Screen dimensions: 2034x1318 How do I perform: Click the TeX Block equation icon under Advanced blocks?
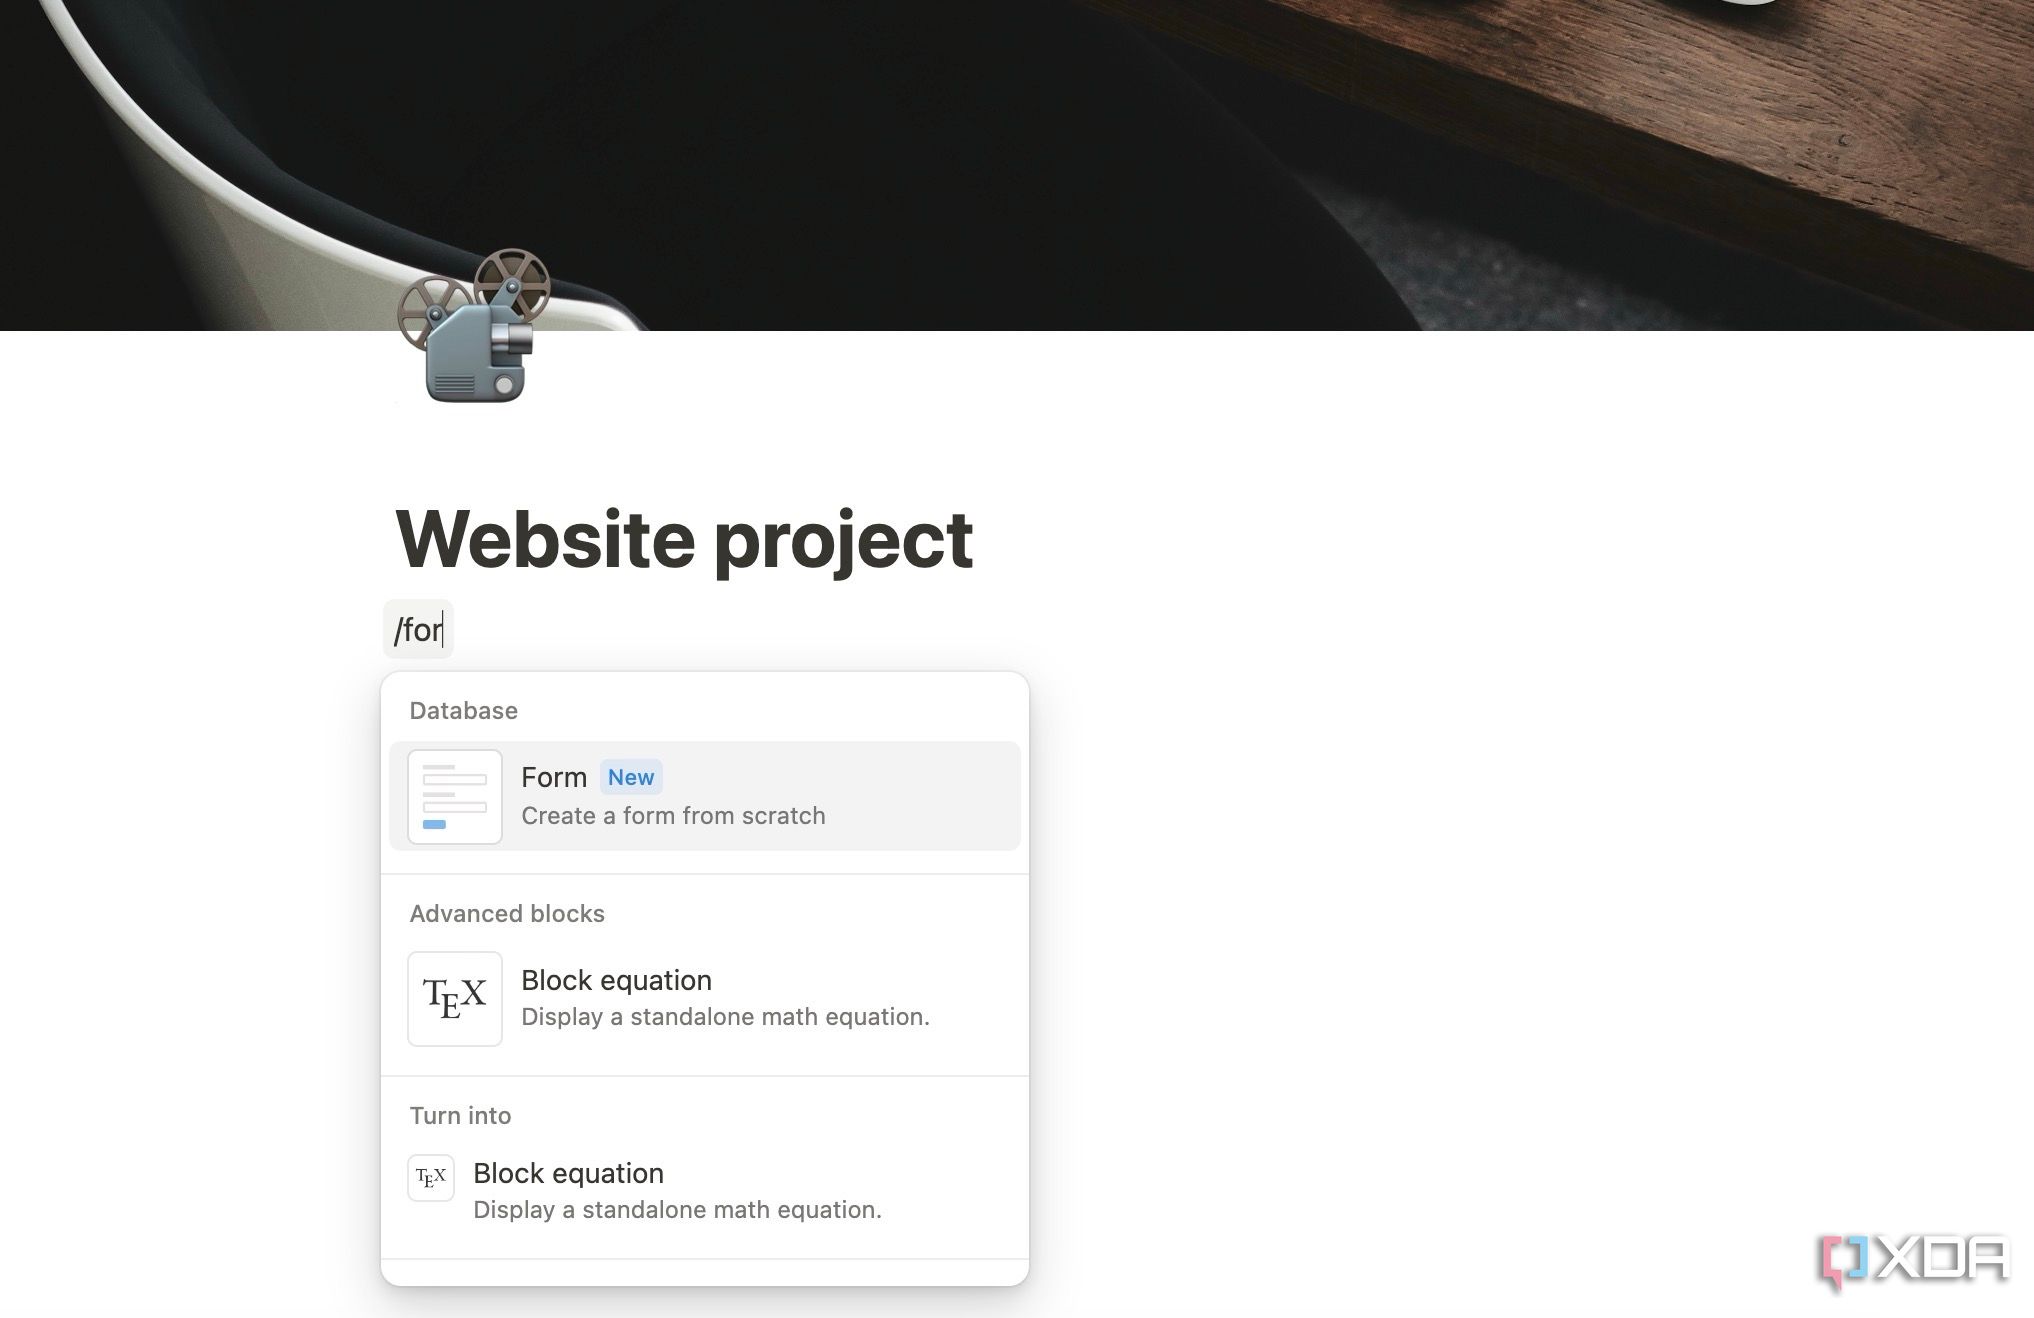(454, 996)
